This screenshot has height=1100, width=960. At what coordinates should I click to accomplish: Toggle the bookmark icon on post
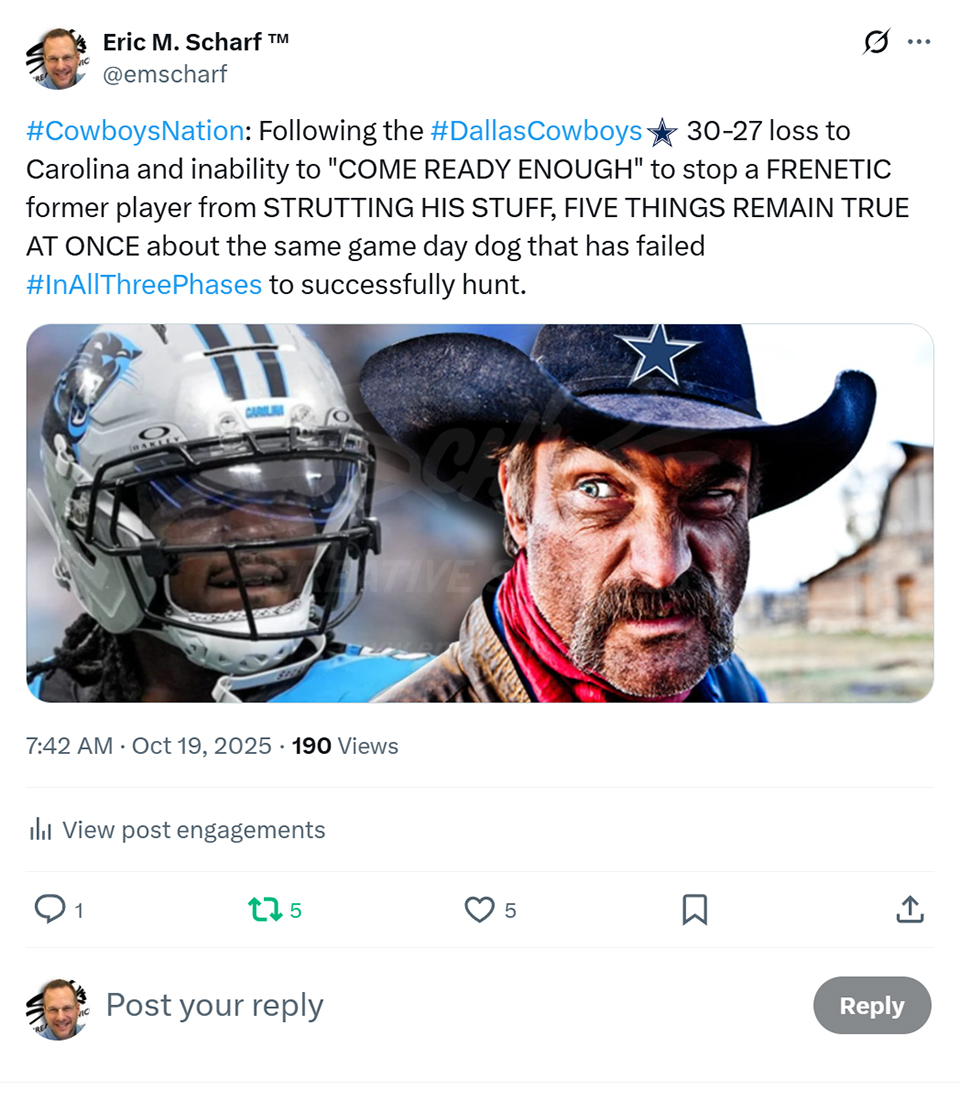tap(694, 909)
